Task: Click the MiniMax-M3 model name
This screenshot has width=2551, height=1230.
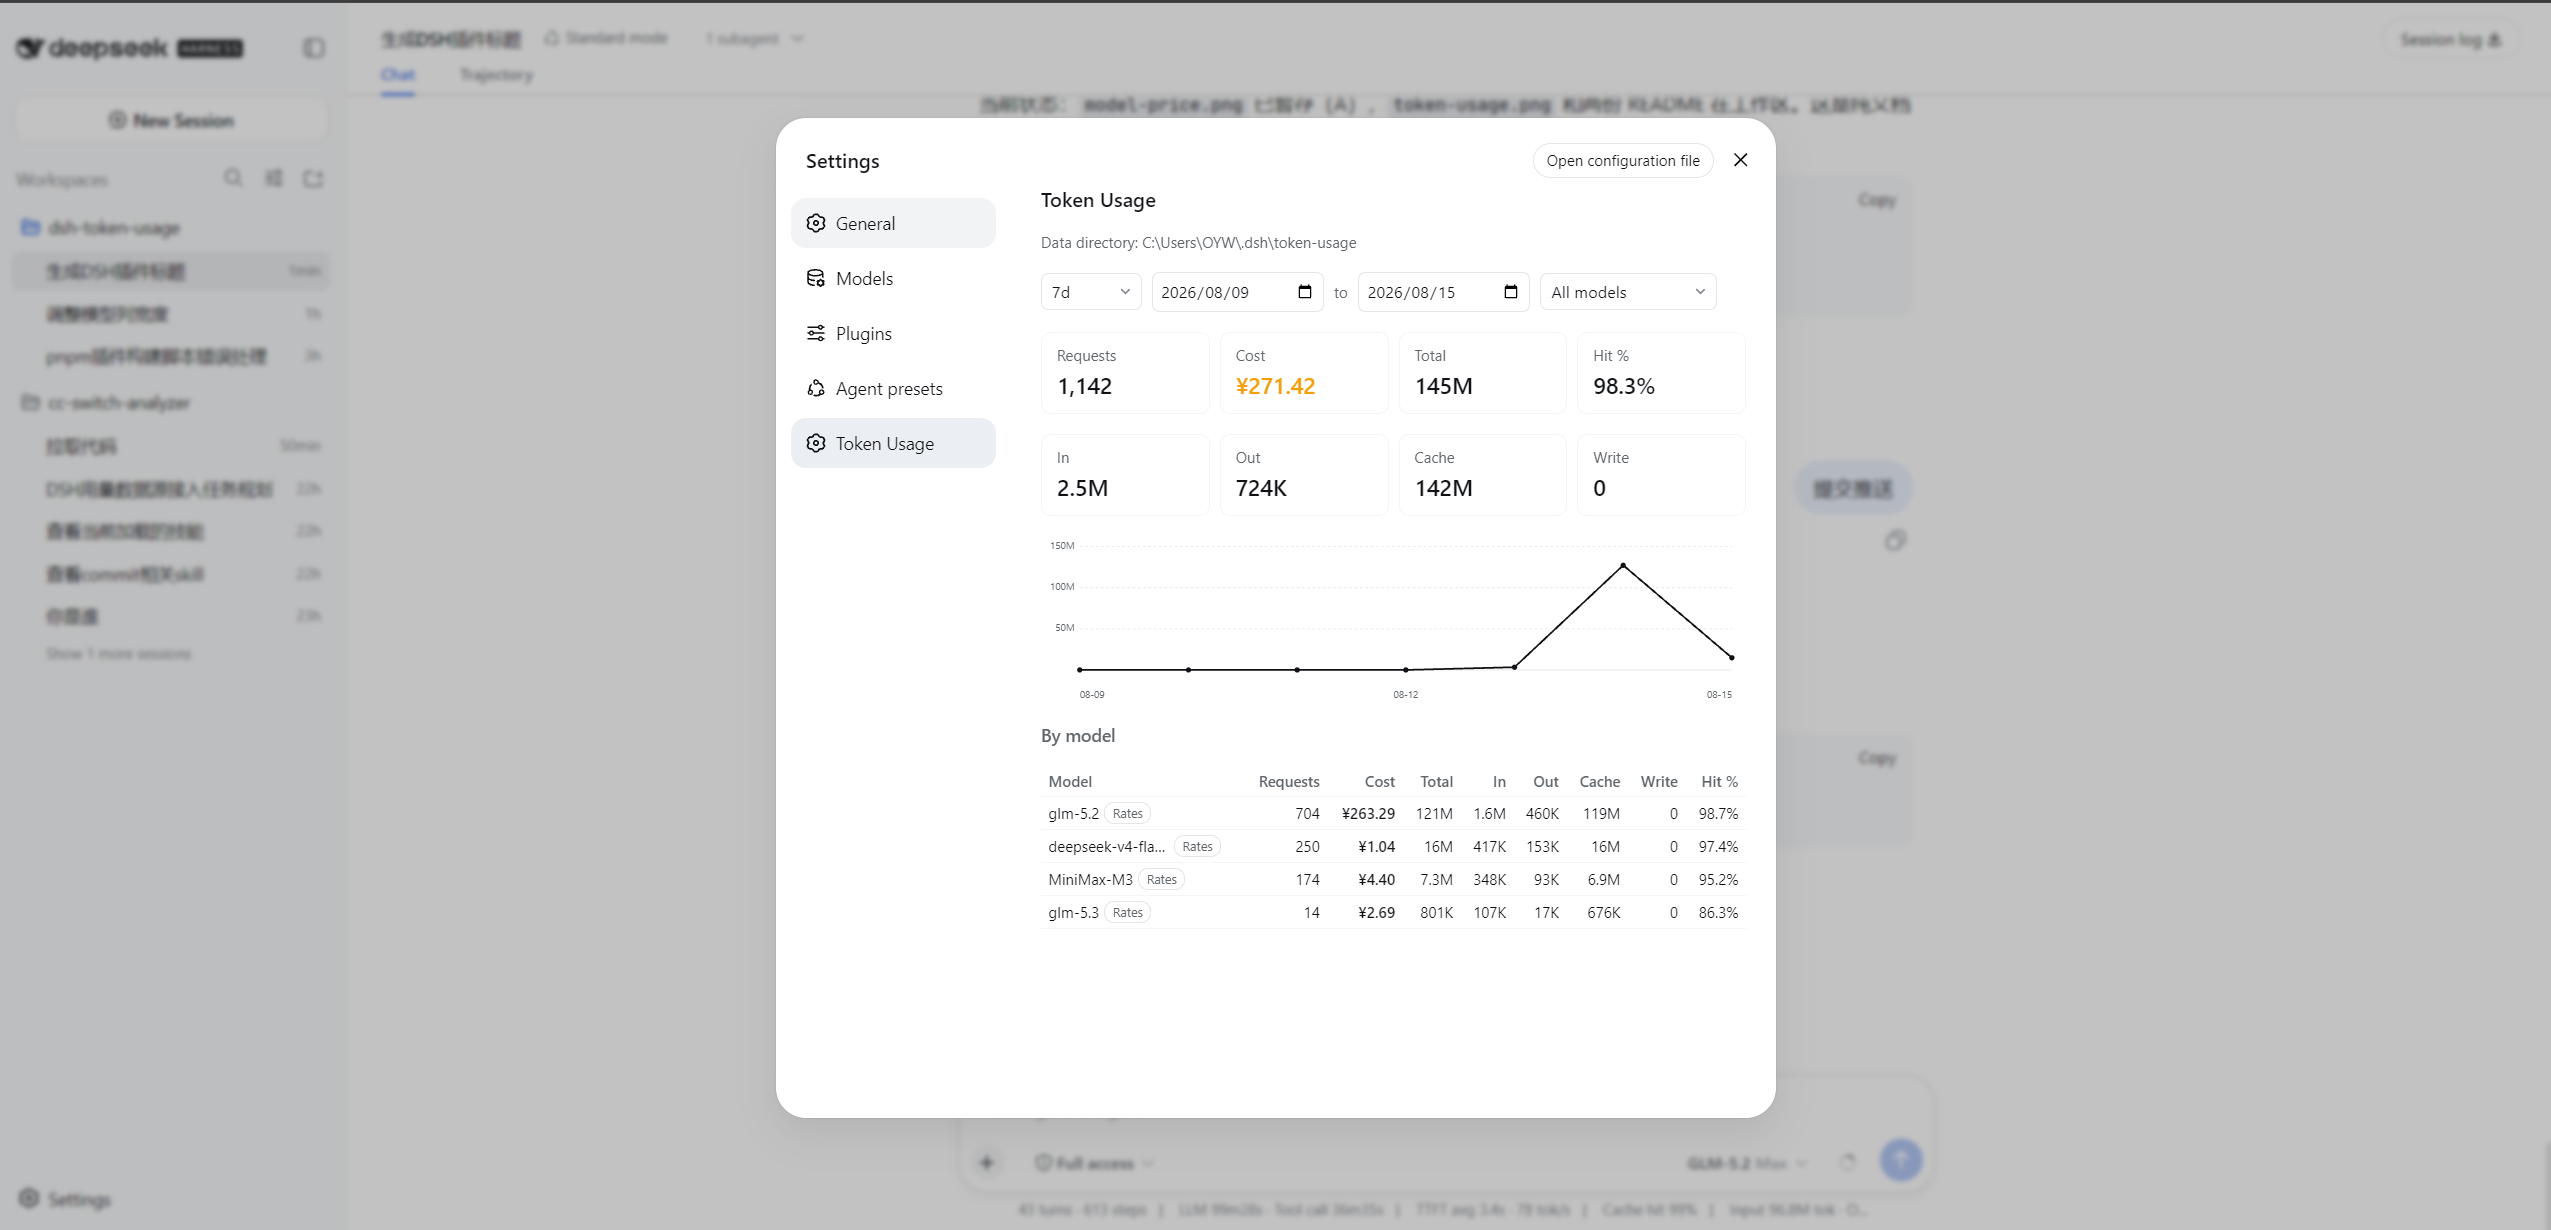Action: pos(1090,880)
